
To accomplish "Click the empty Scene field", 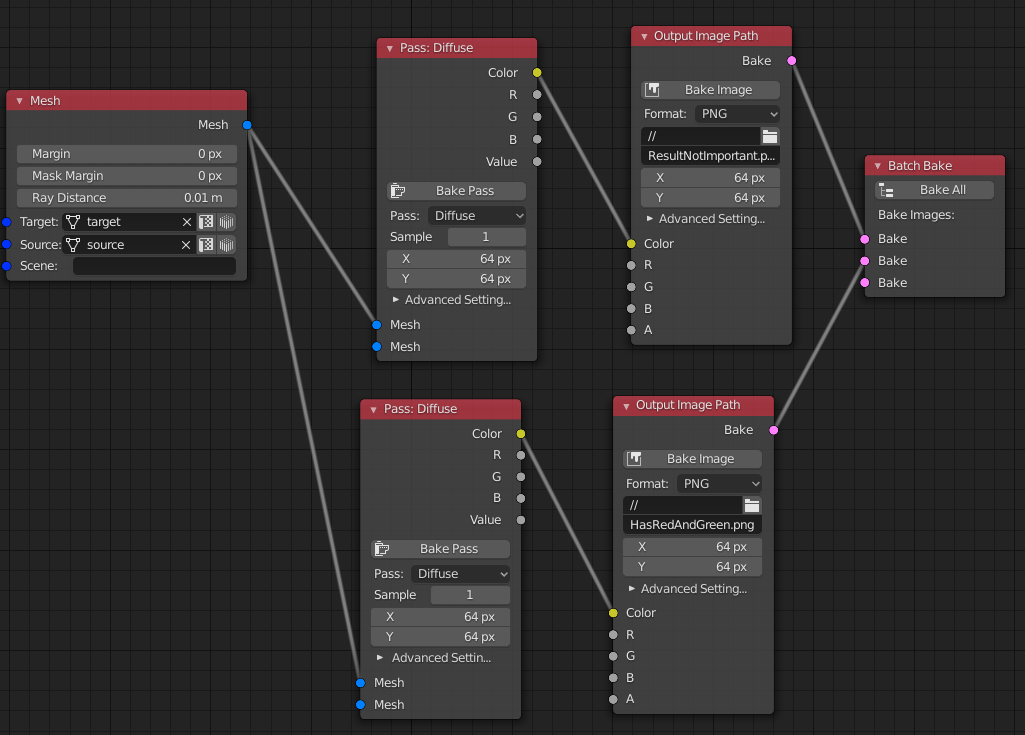I will click(x=154, y=266).
